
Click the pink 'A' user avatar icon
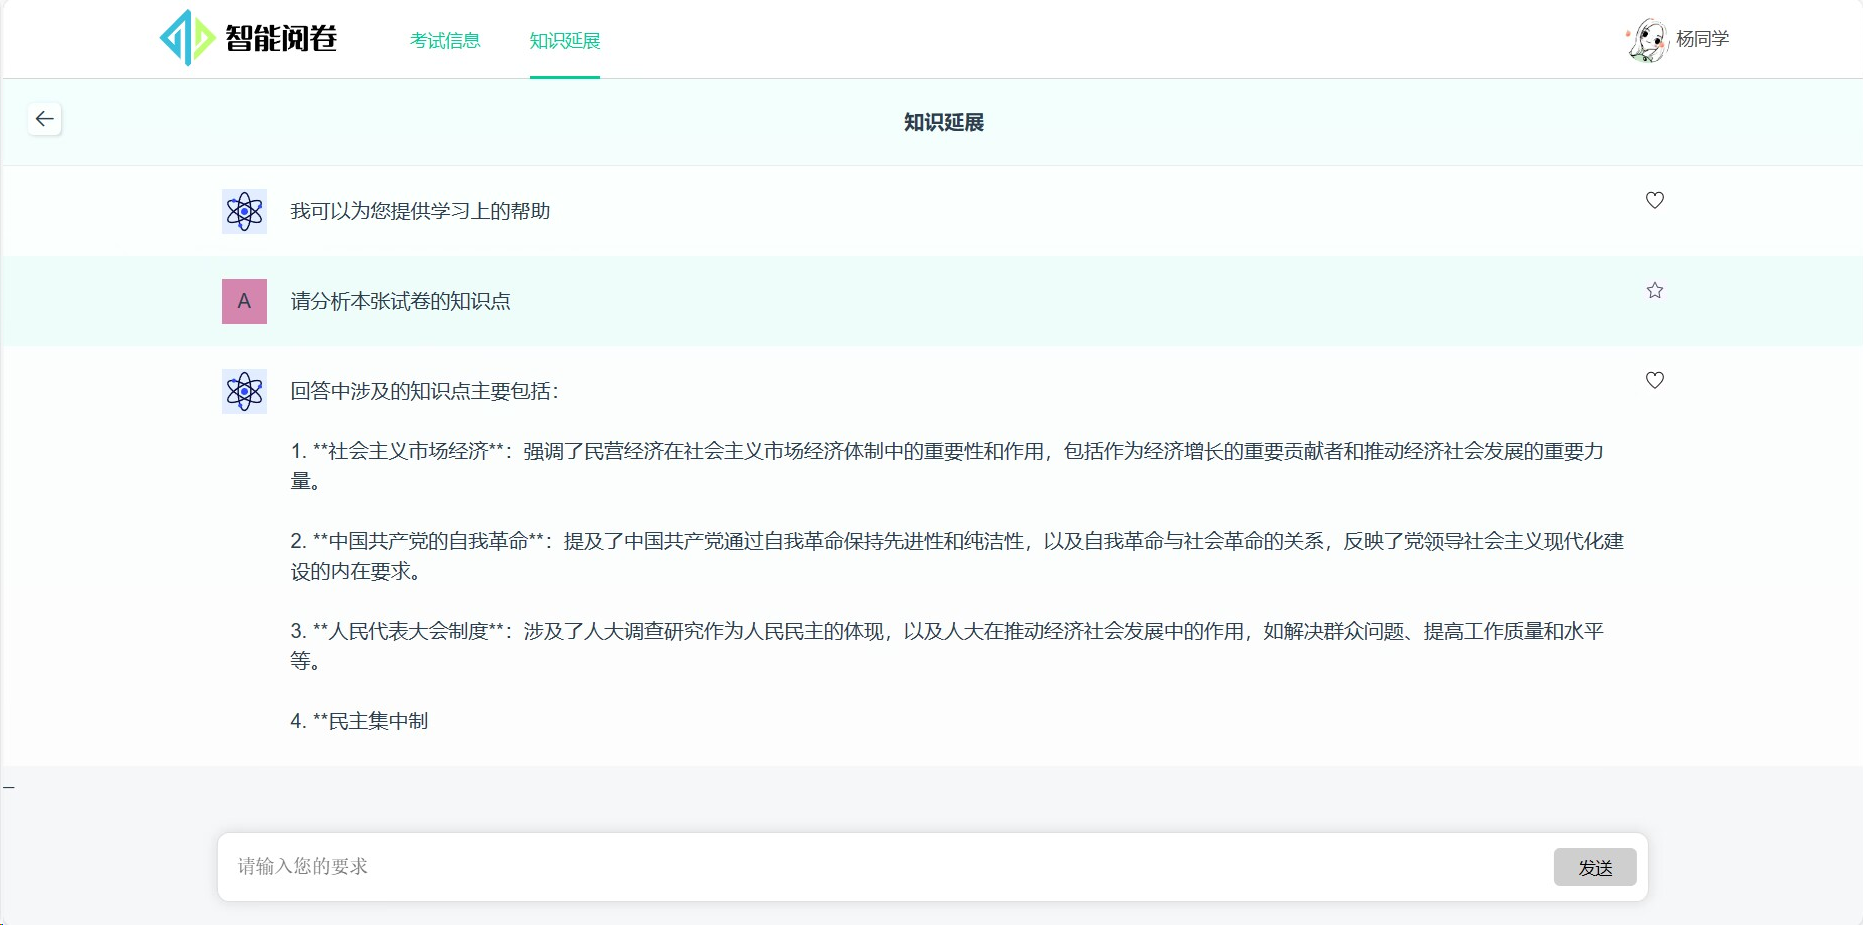(x=243, y=301)
